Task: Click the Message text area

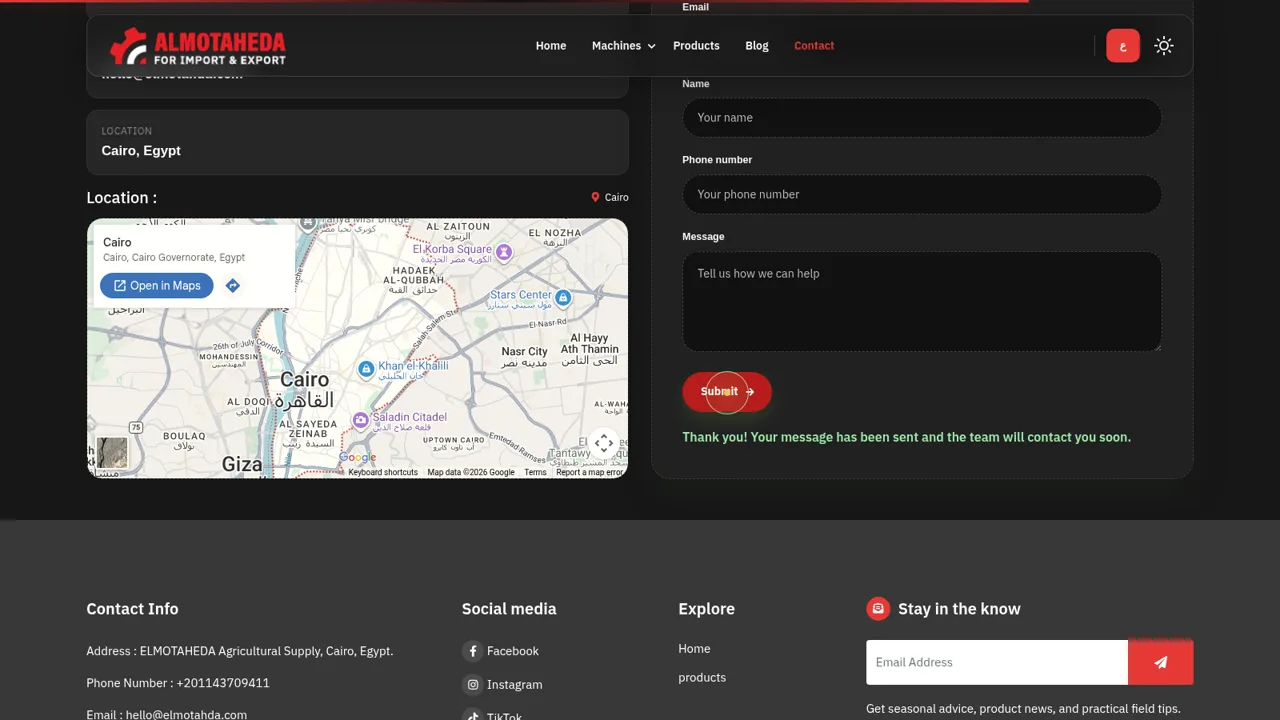Action: pyautogui.click(x=922, y=301)
